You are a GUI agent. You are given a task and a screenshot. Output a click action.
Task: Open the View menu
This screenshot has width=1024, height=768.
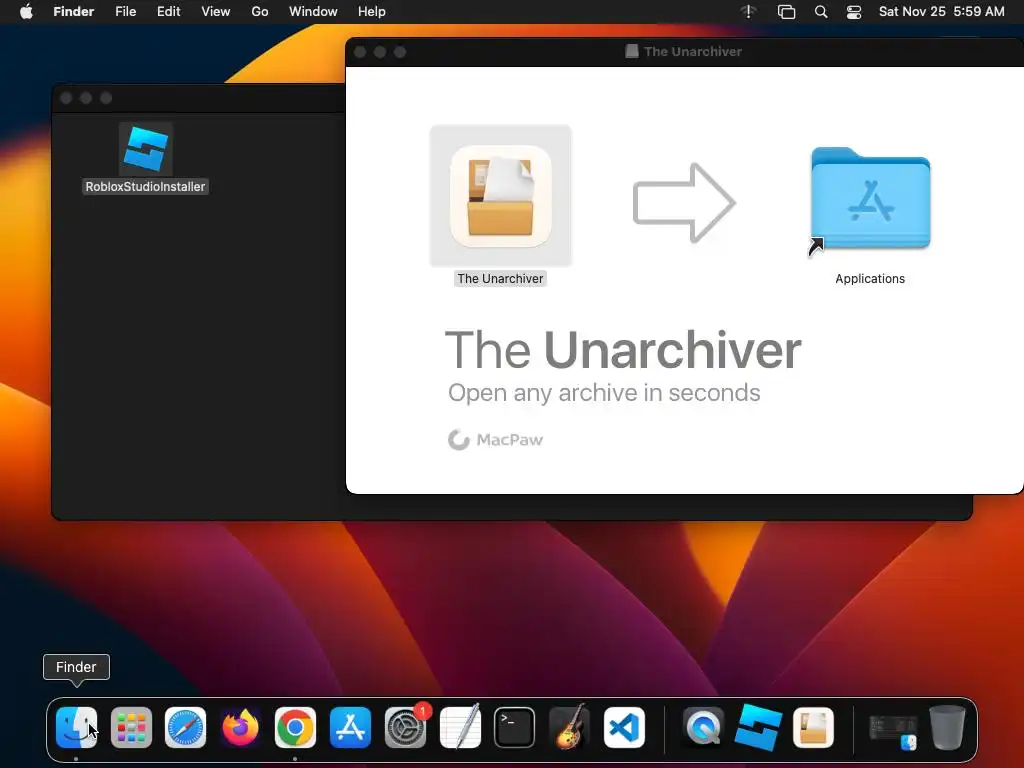click(216, 12)
